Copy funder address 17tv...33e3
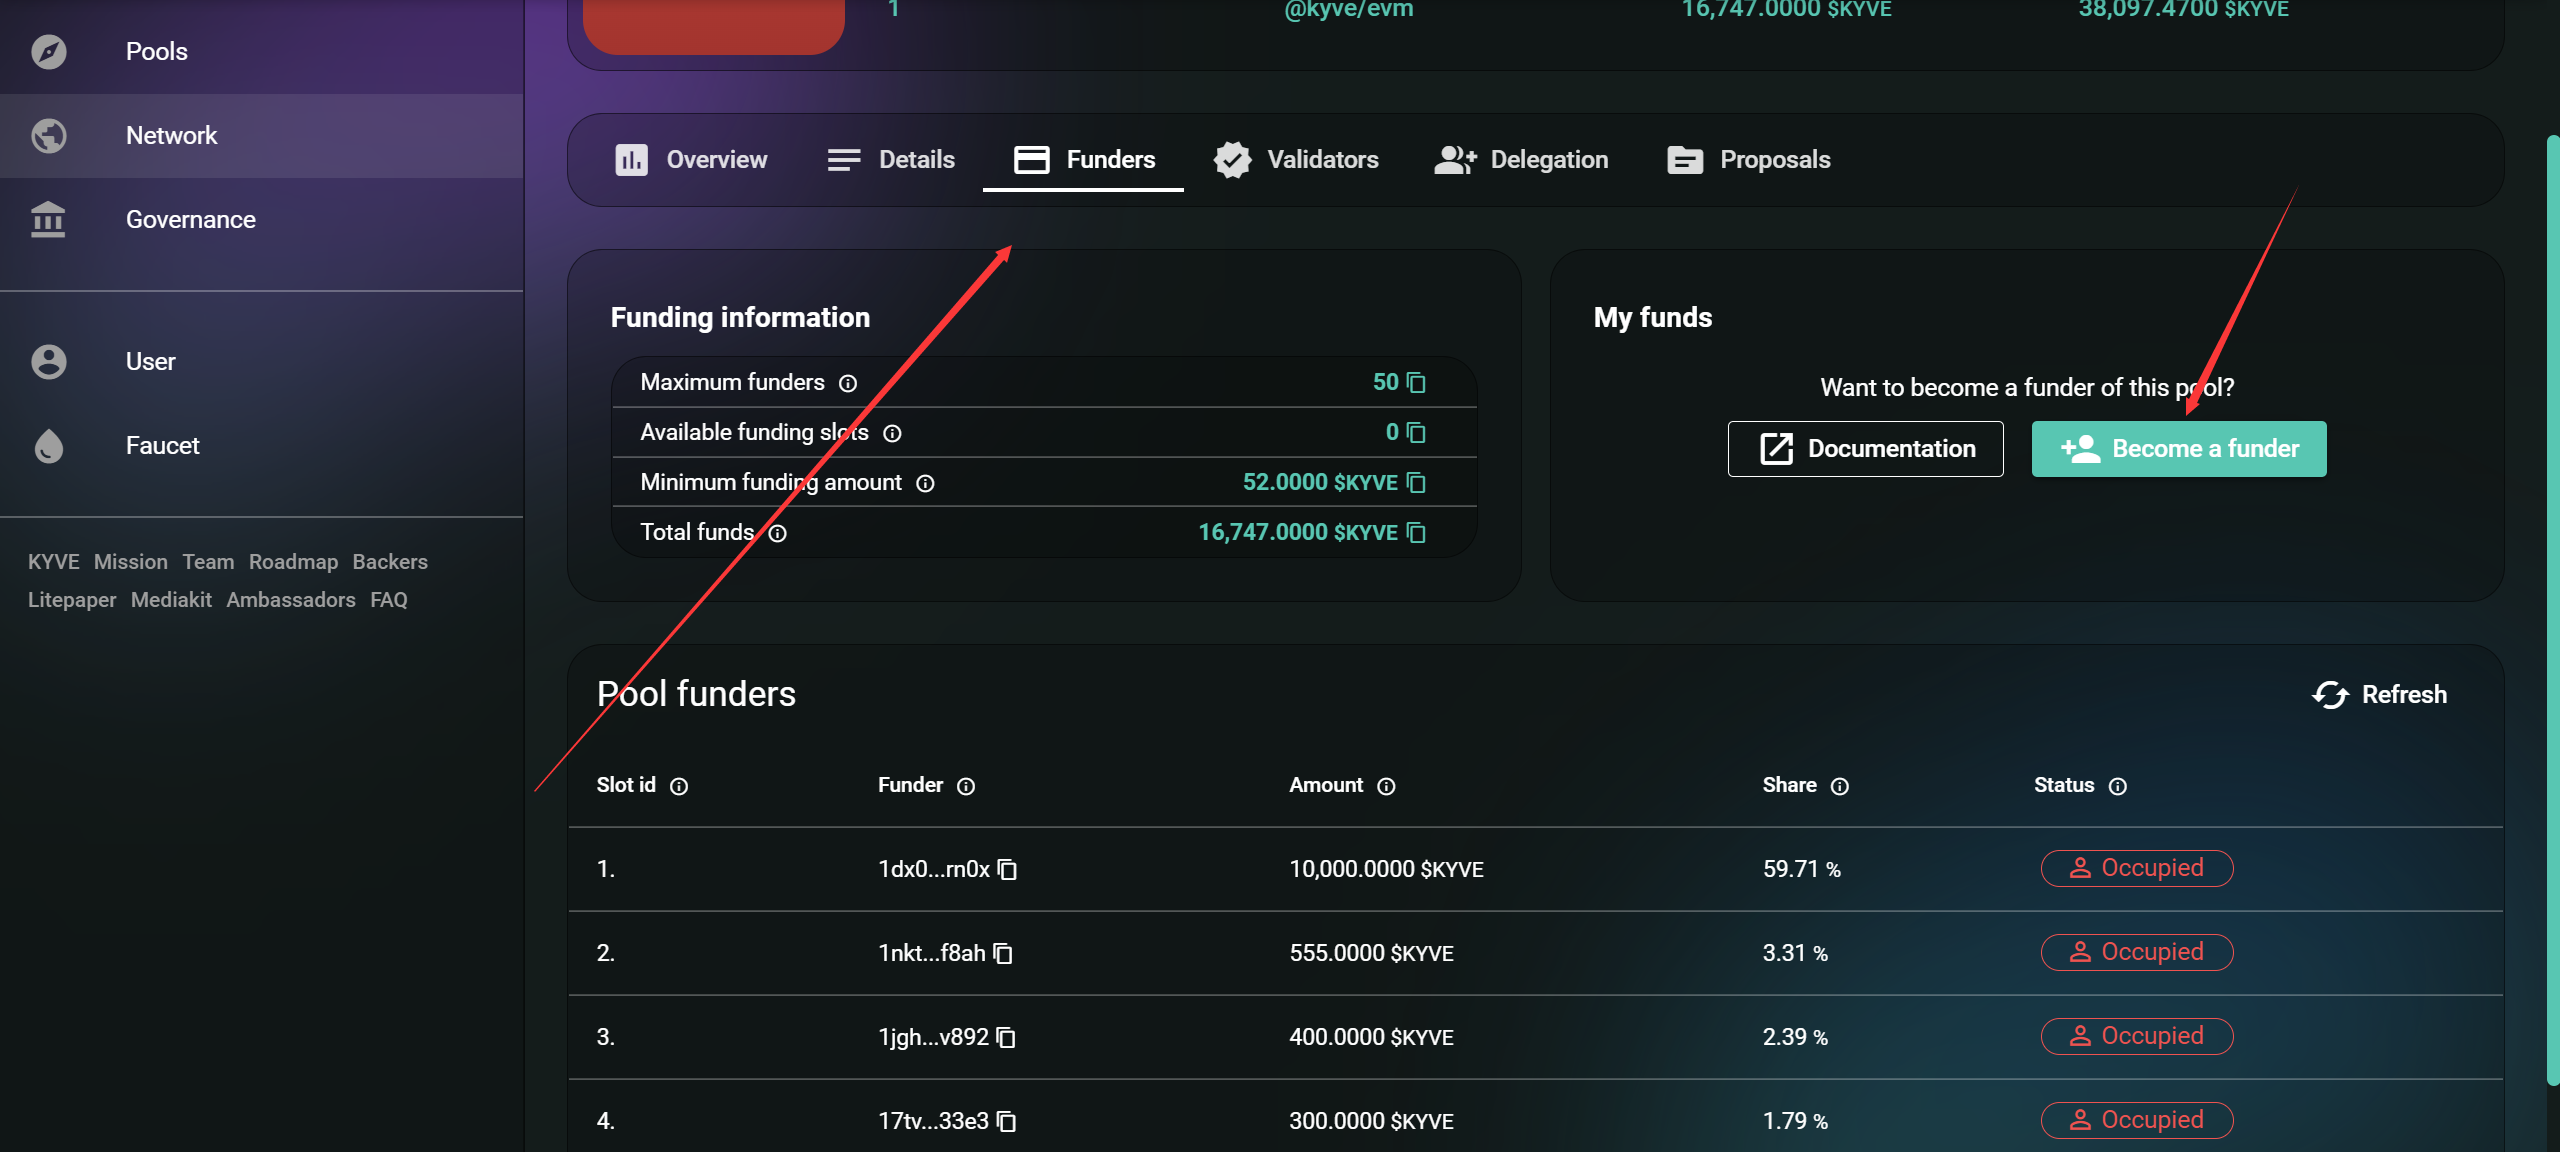Image resolution: width=2560 pixels, height=1152 pixels. 1007,1122
